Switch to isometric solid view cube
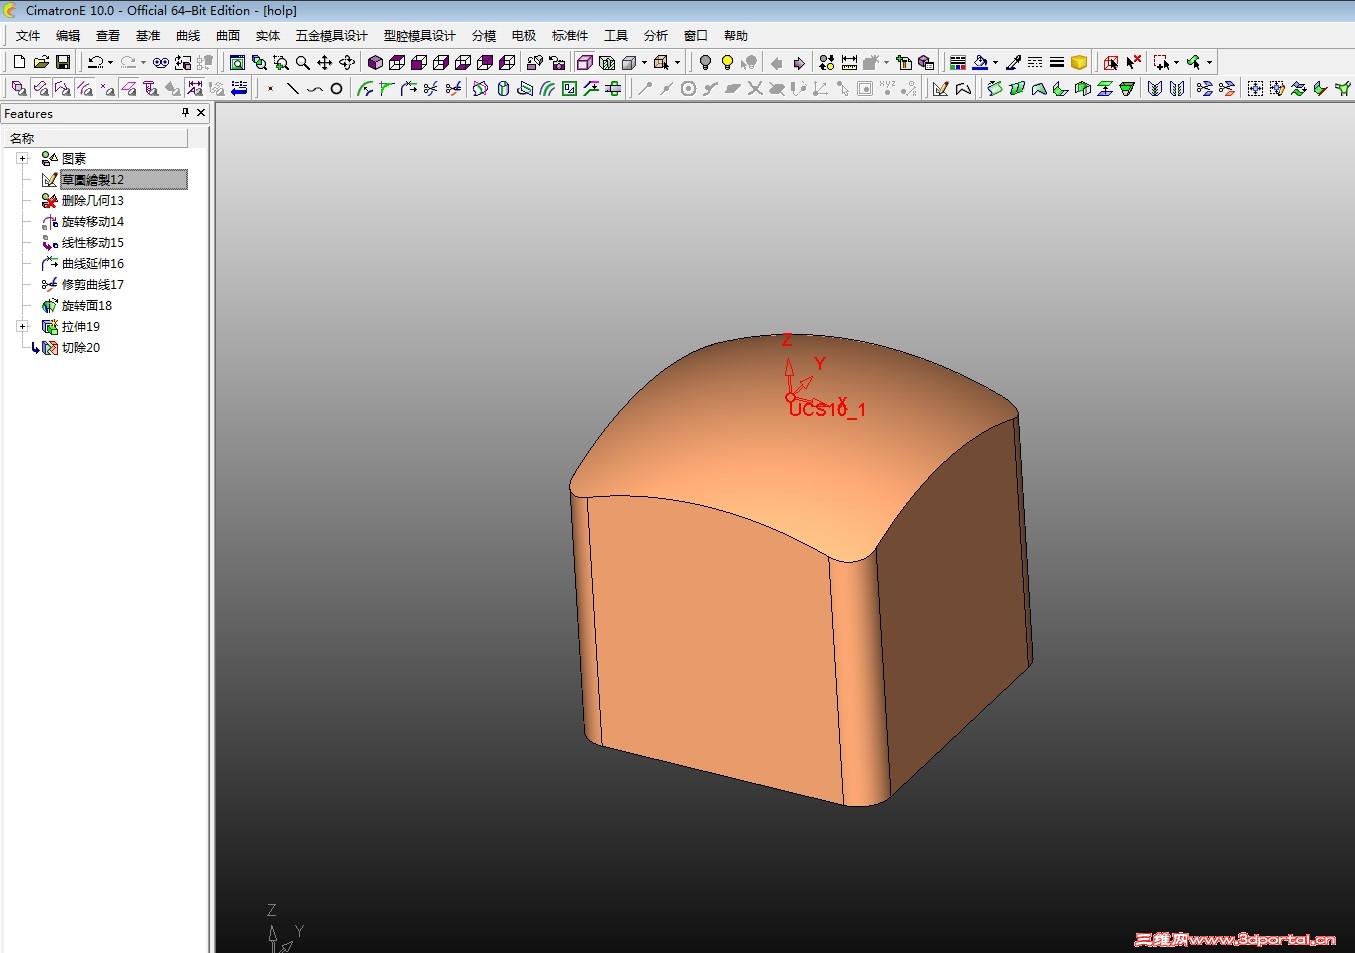Viewport: 1355px width, 953px height. point(376,62)
